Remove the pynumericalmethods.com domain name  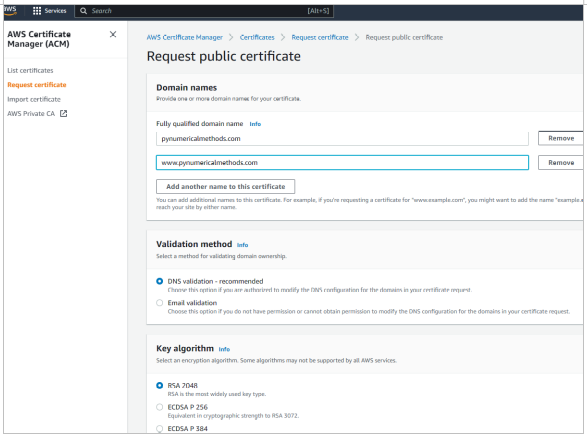561,138
